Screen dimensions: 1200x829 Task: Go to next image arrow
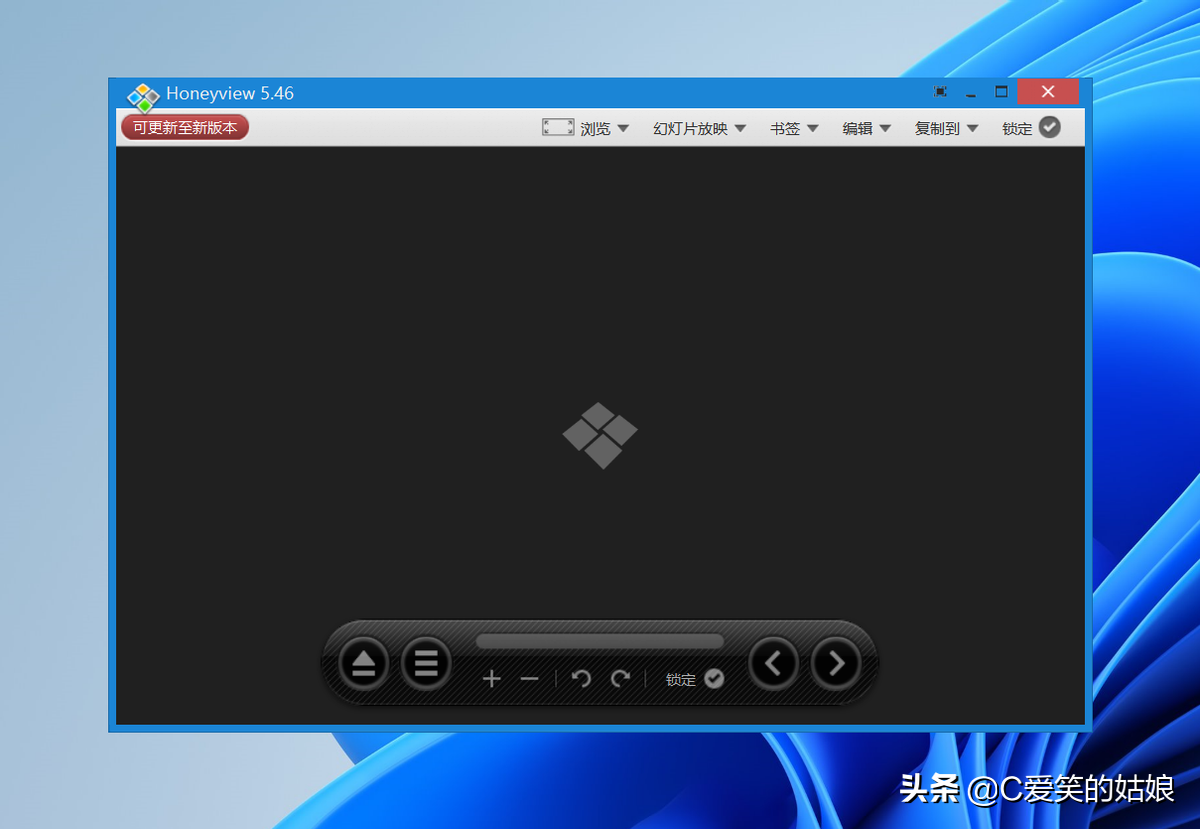pyautogui.click(x=836, y=663)
